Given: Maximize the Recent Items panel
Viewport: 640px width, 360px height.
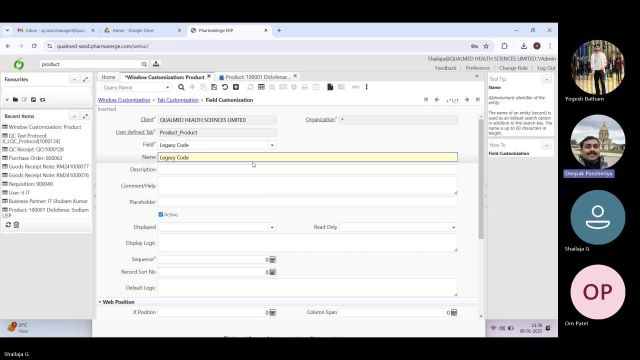Looking at the screenshot, I should pyautogui.click(x=85, y=116).
